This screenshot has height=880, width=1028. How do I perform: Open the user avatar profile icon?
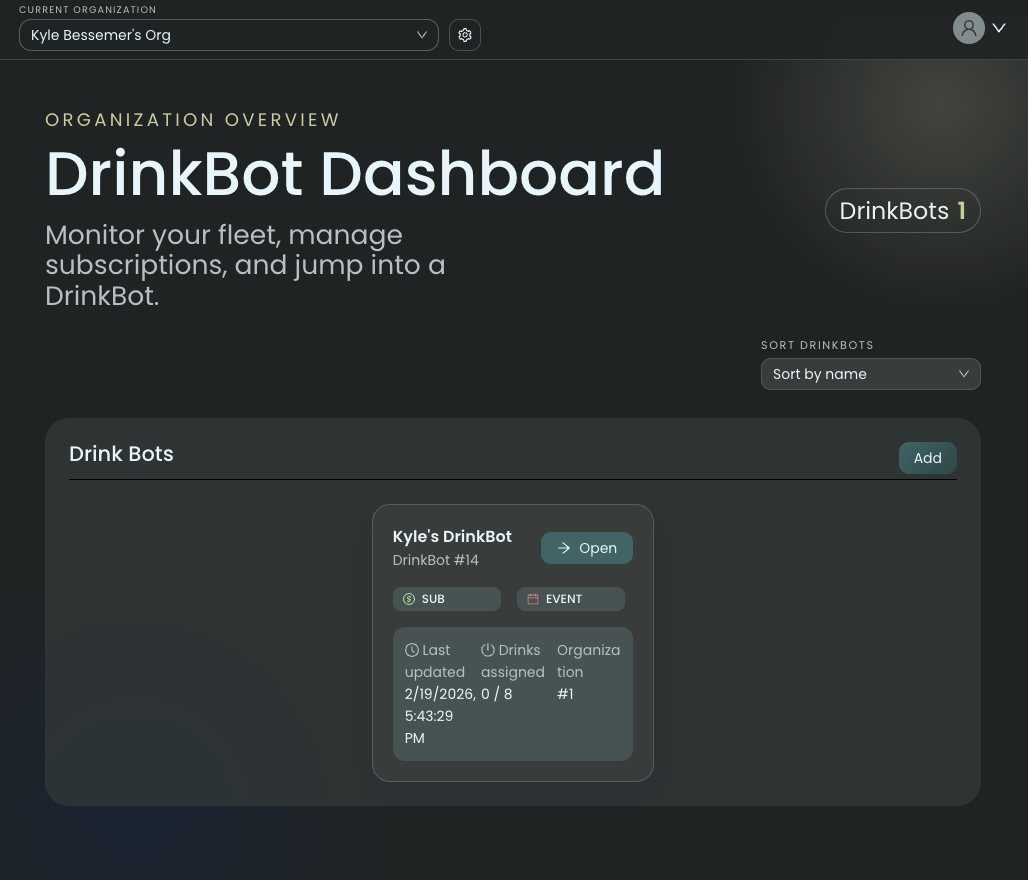968,27
